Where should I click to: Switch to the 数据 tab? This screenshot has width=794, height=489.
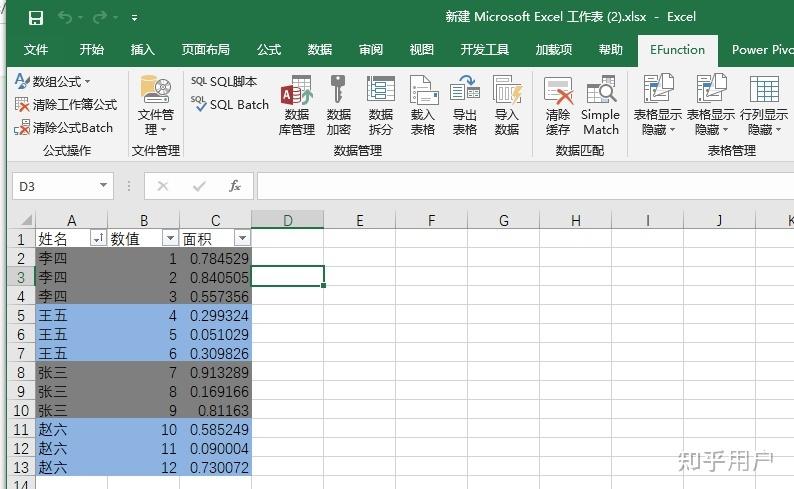[x=320, y=50]
